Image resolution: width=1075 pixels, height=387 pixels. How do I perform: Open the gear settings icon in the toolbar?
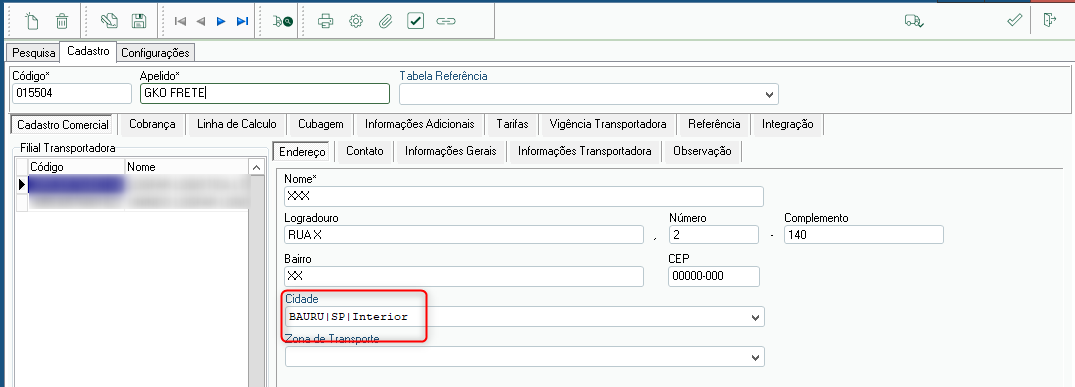(x=355, y=21)
